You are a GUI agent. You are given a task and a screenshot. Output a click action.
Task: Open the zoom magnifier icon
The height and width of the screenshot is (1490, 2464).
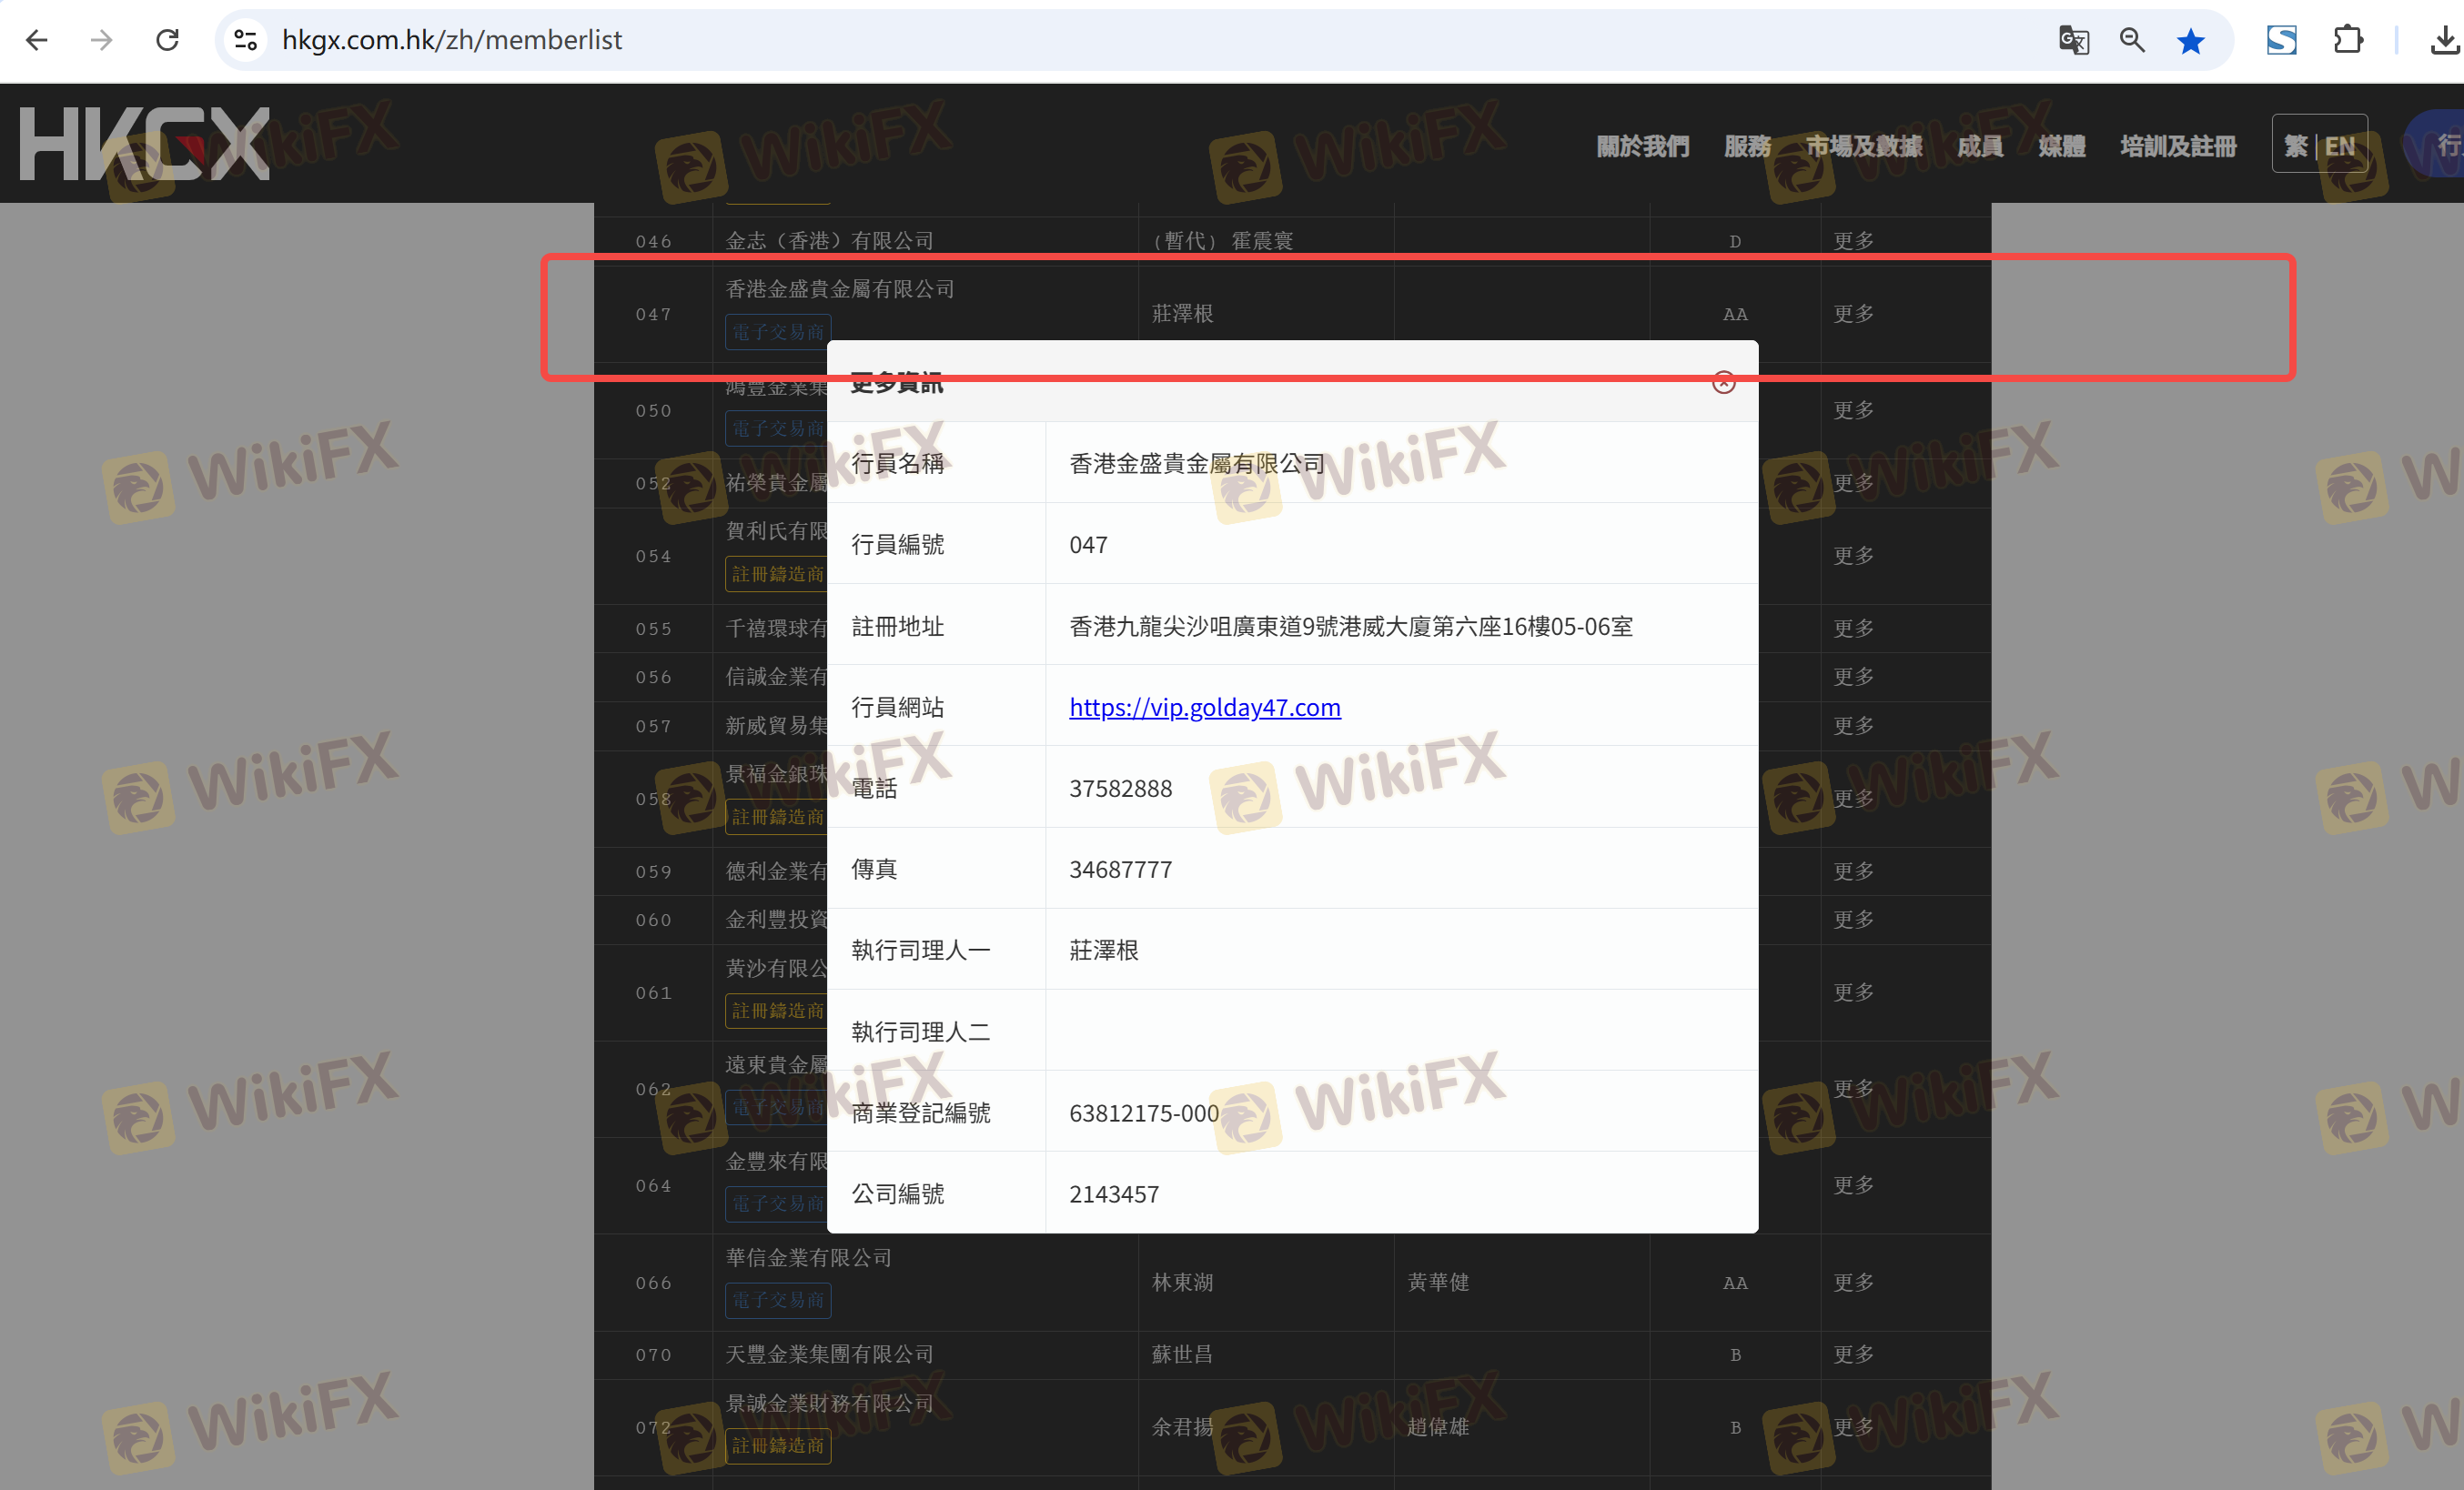point(2132,40)
